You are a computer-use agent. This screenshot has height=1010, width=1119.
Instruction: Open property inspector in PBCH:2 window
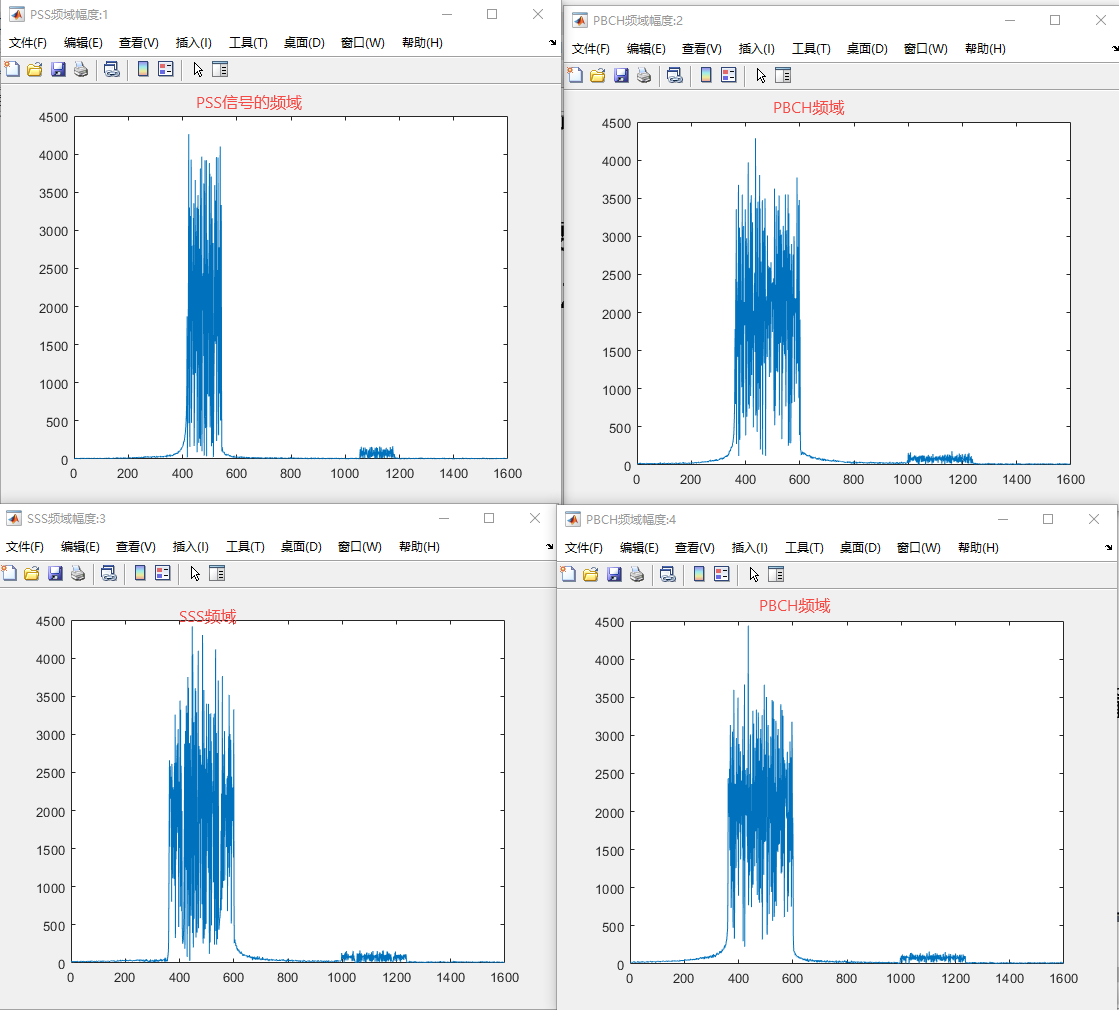pyautogui.click(x=783, y=75)
